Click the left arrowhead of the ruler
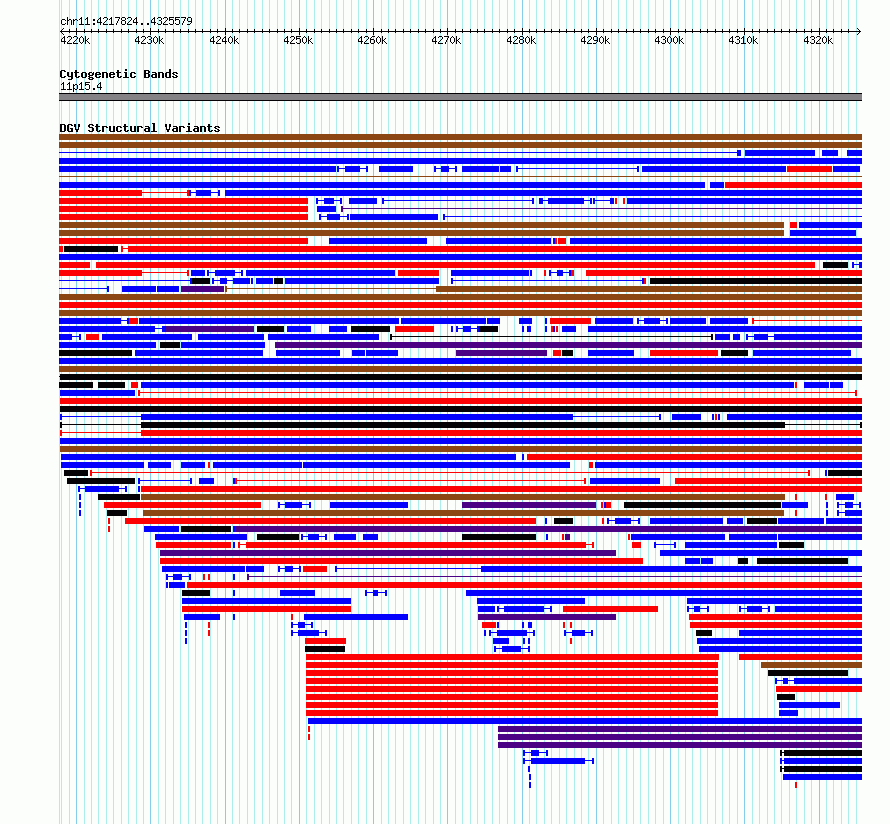 (62, 31)
